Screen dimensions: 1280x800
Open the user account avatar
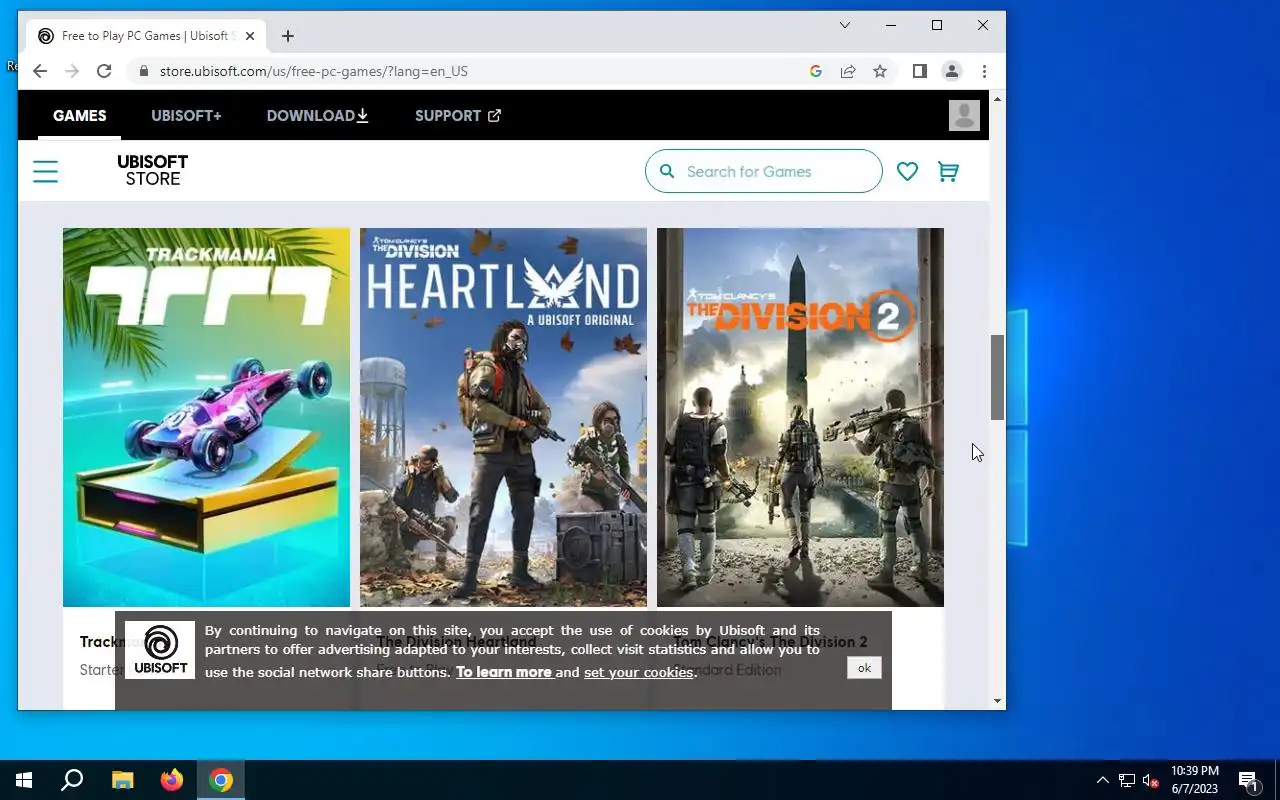coord(964,115)
